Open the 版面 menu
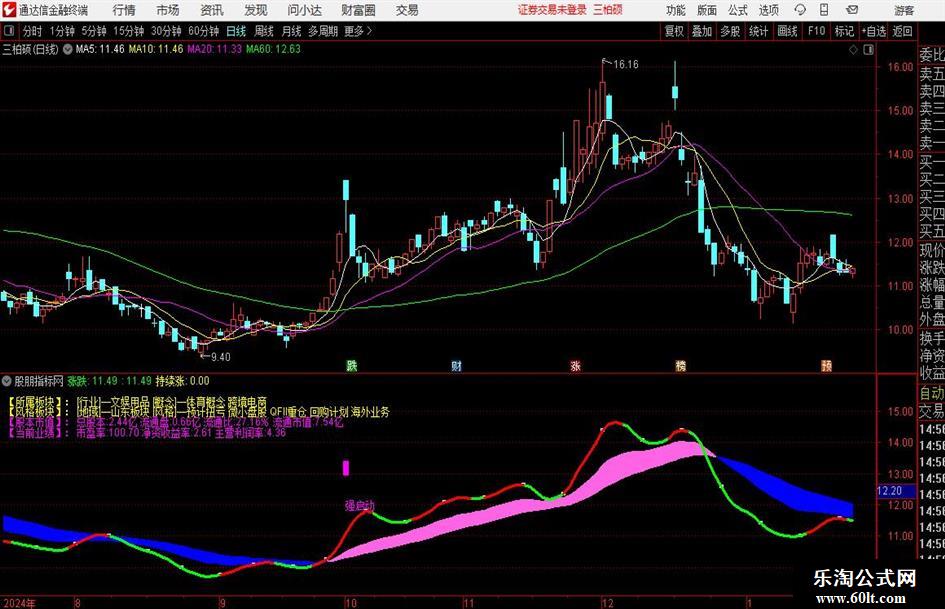The width and height of the screenshot is (945, 609). click(706, 10)
